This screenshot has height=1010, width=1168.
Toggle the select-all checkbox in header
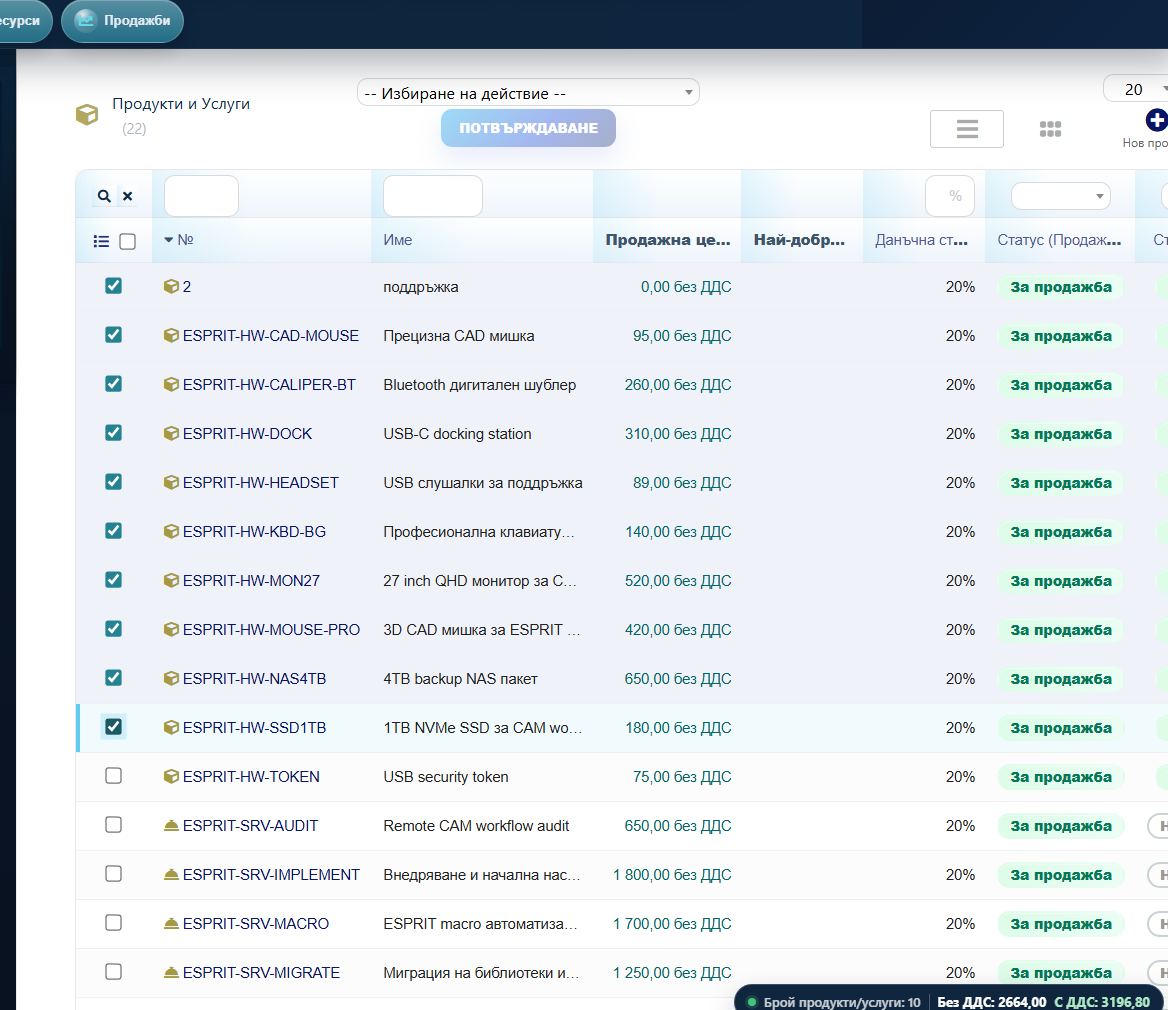(127, 241)
